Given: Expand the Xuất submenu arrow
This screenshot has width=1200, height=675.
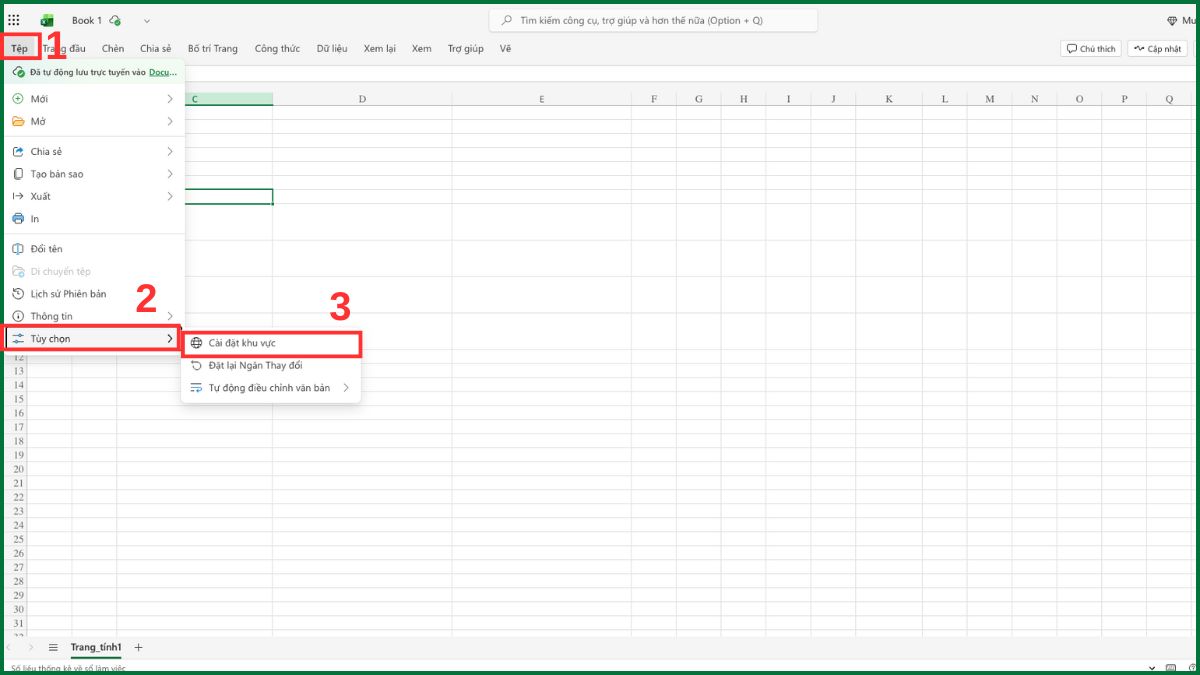Looking at the screenshot, I should pyautogui.click(x=170, y=196).
